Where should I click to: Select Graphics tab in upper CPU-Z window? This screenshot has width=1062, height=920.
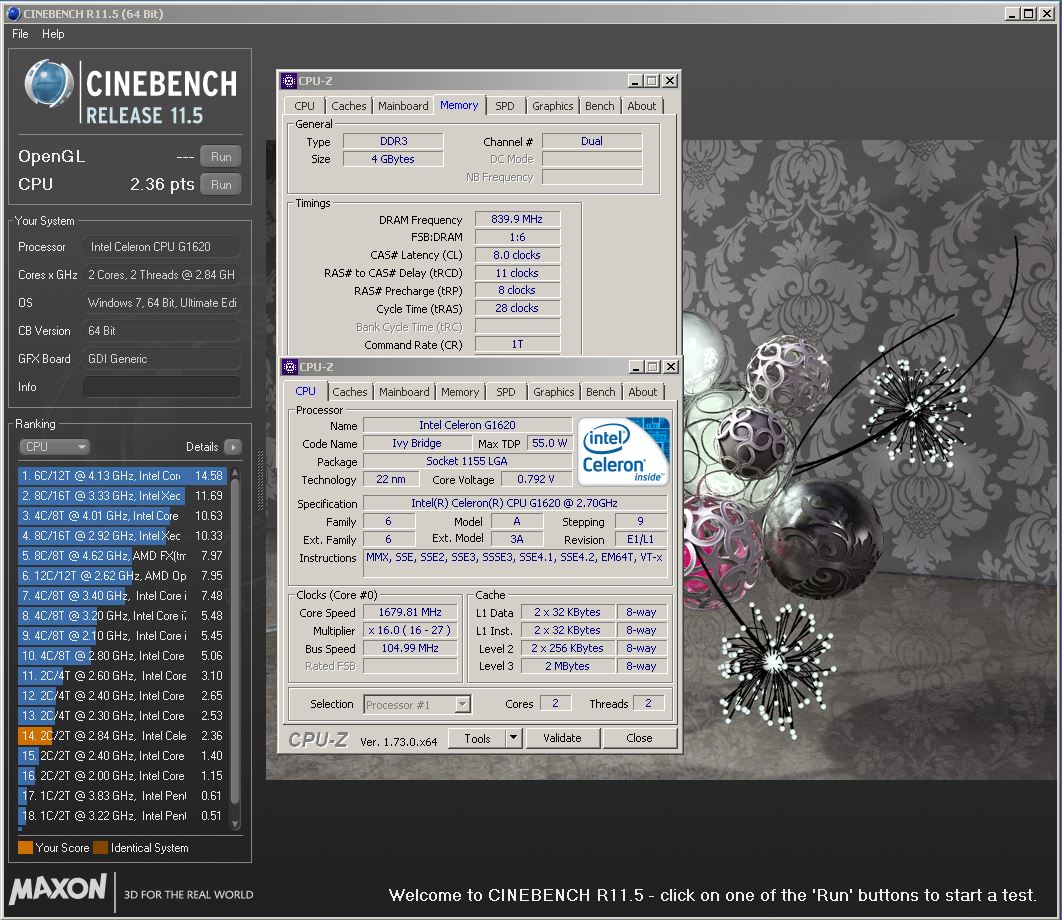pos(553,106)
